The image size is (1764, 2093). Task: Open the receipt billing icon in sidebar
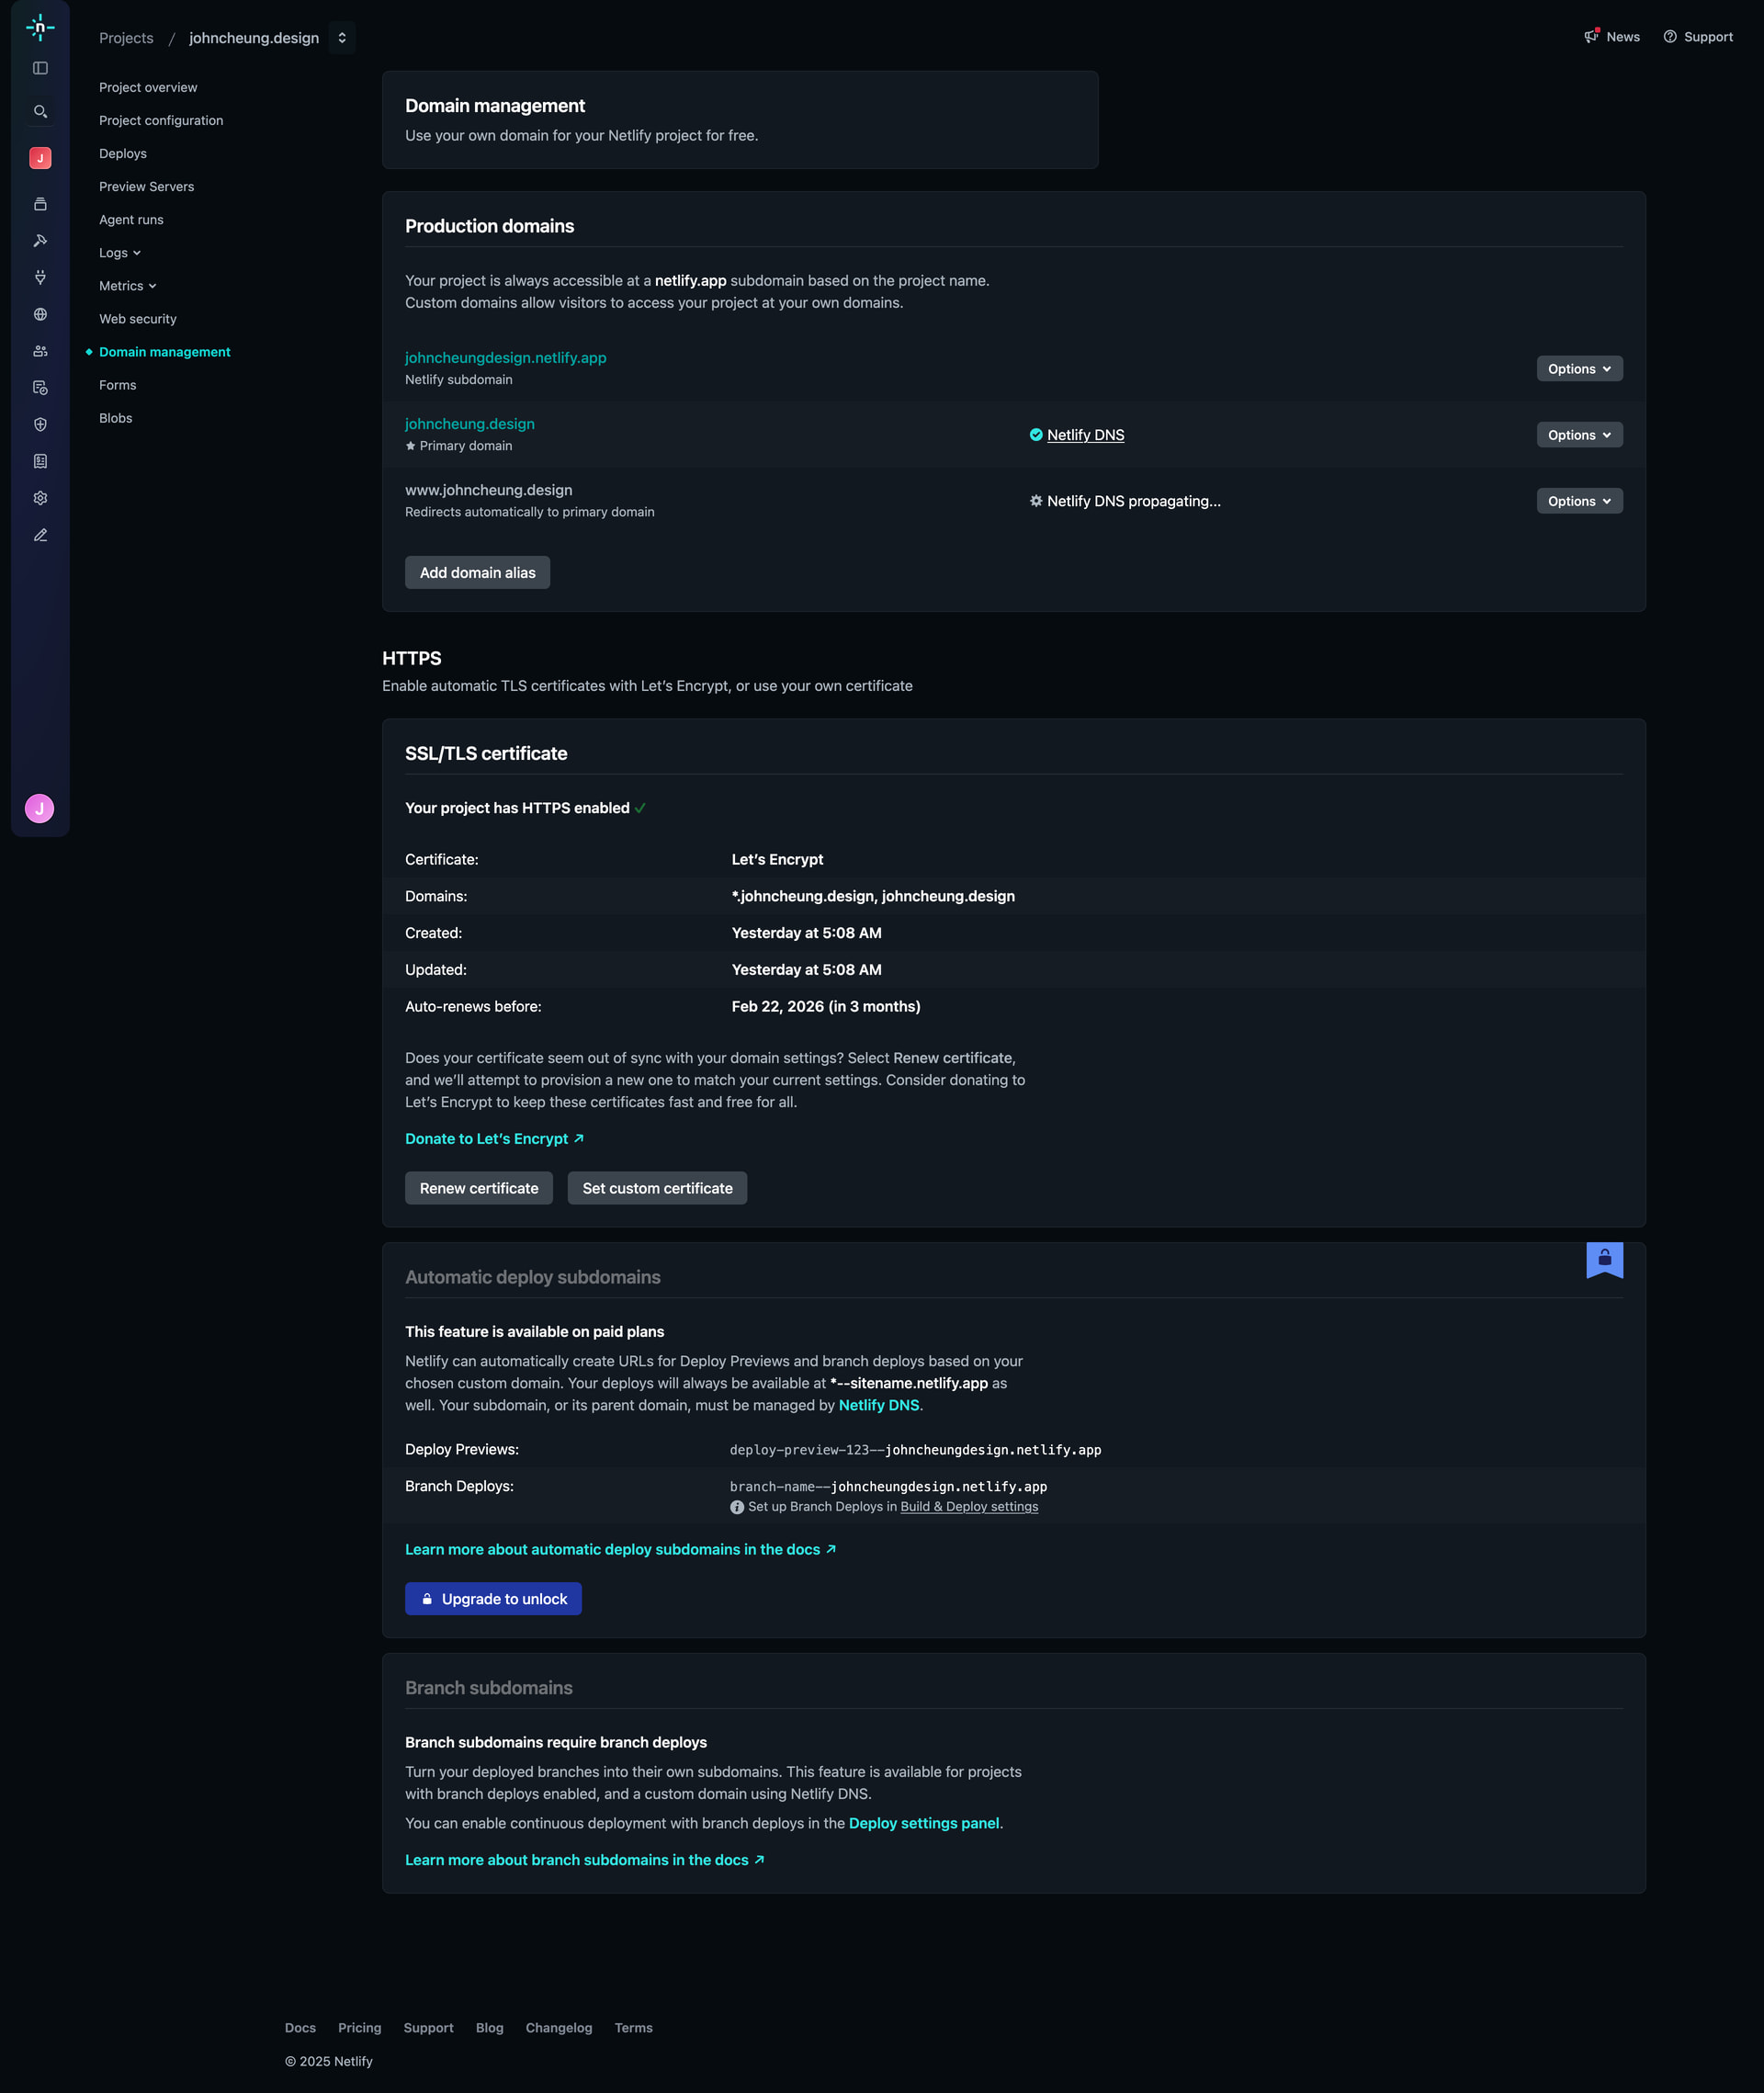40,461
